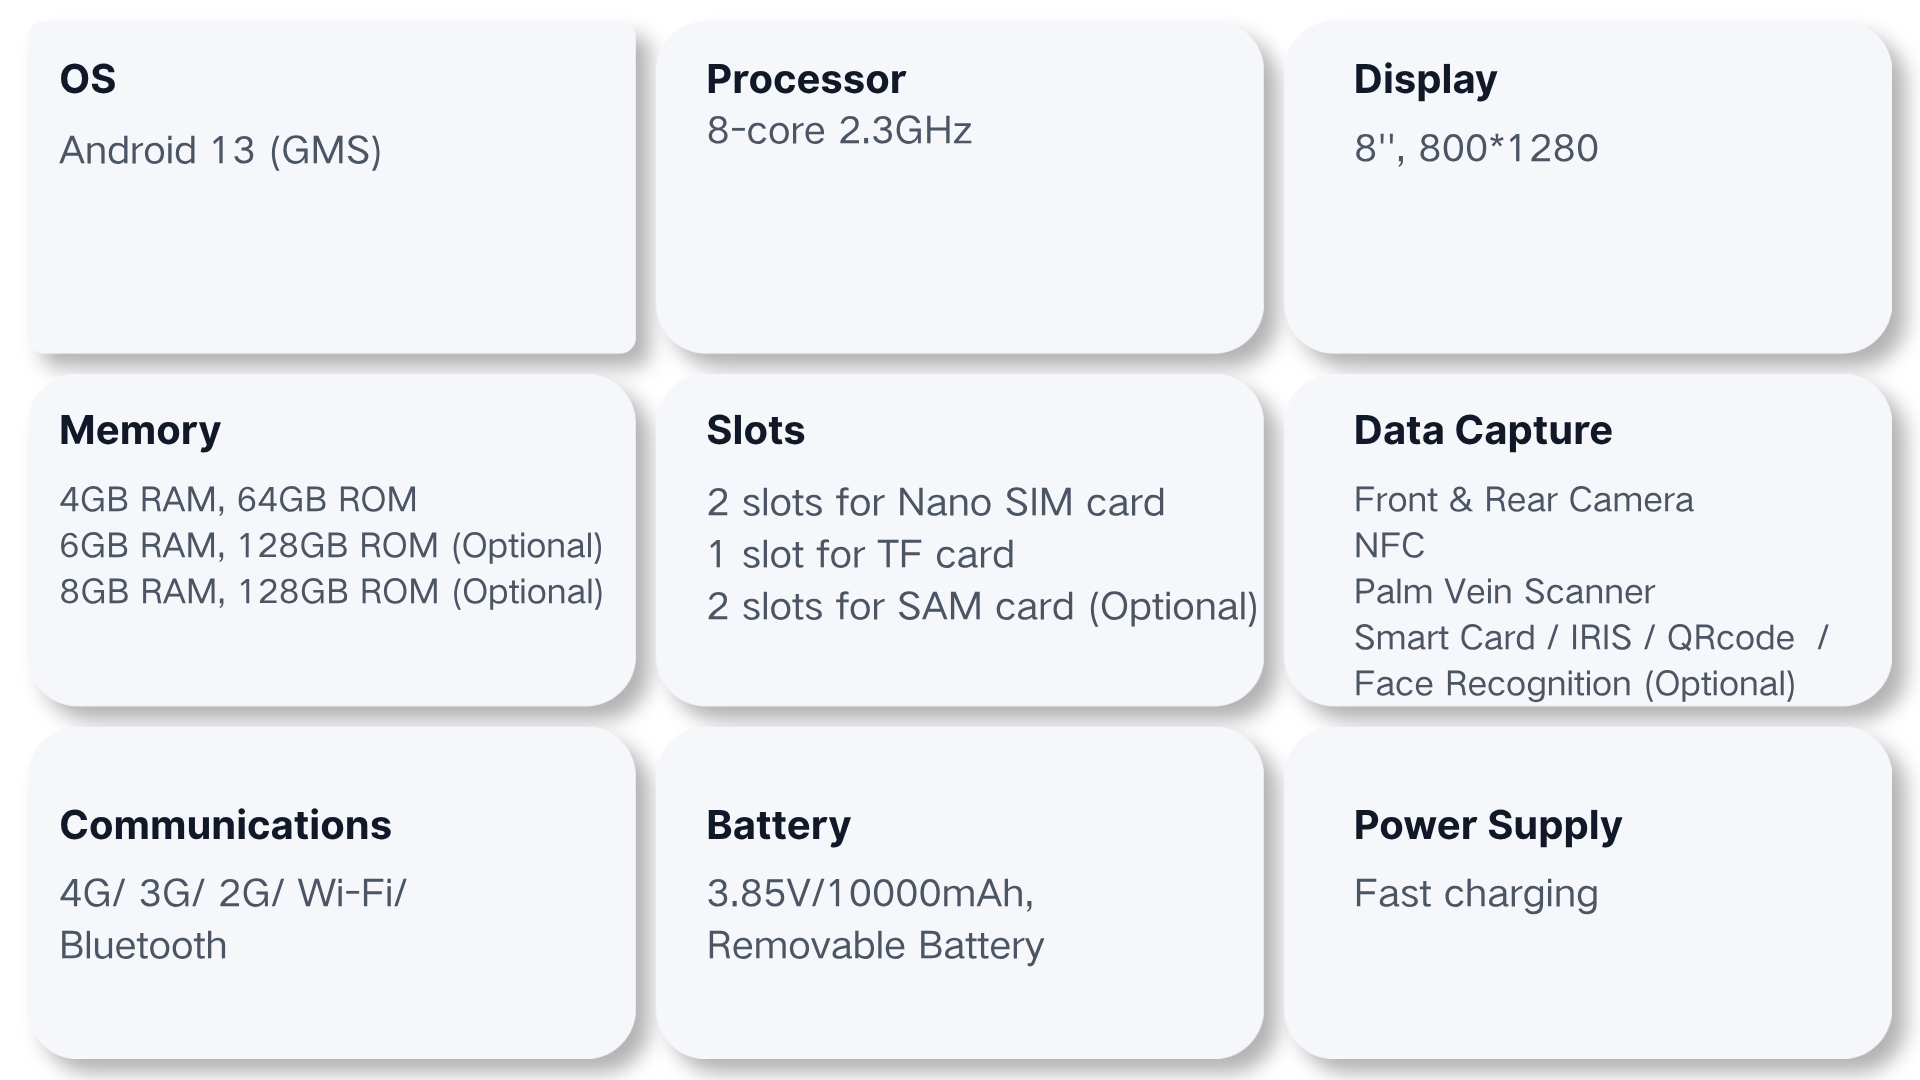Screen dimensions: 1920x1080
Task: Click the 8GB RAM, 128GB ROM option
Action: click(331, 591)
